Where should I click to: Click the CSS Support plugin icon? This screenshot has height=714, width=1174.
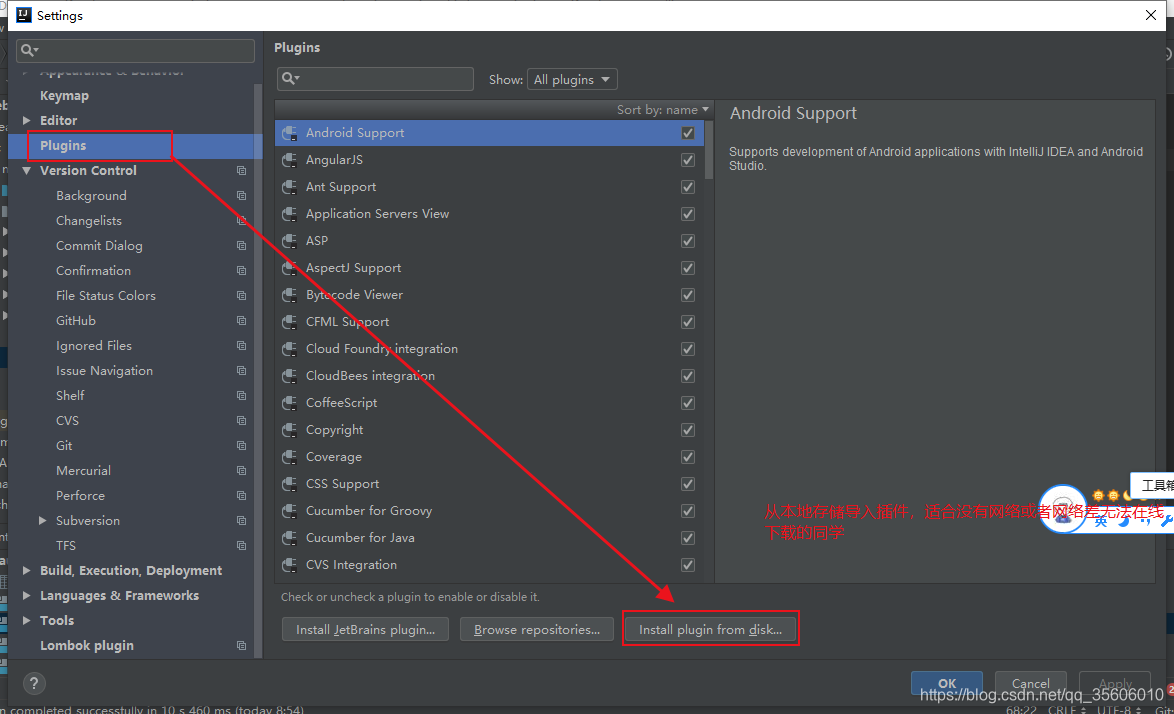(290, 484)
